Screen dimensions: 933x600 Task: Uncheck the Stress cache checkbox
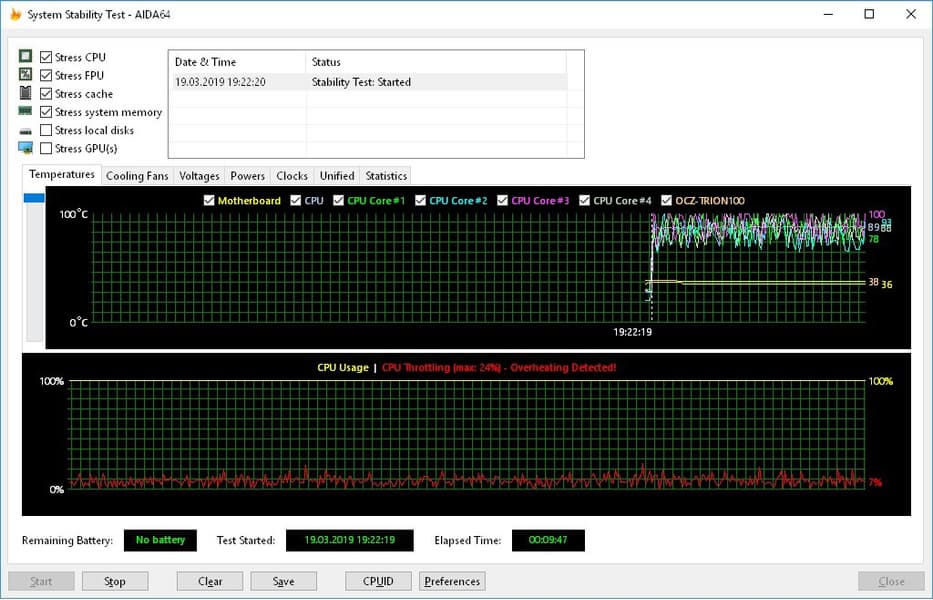[46, 94]
